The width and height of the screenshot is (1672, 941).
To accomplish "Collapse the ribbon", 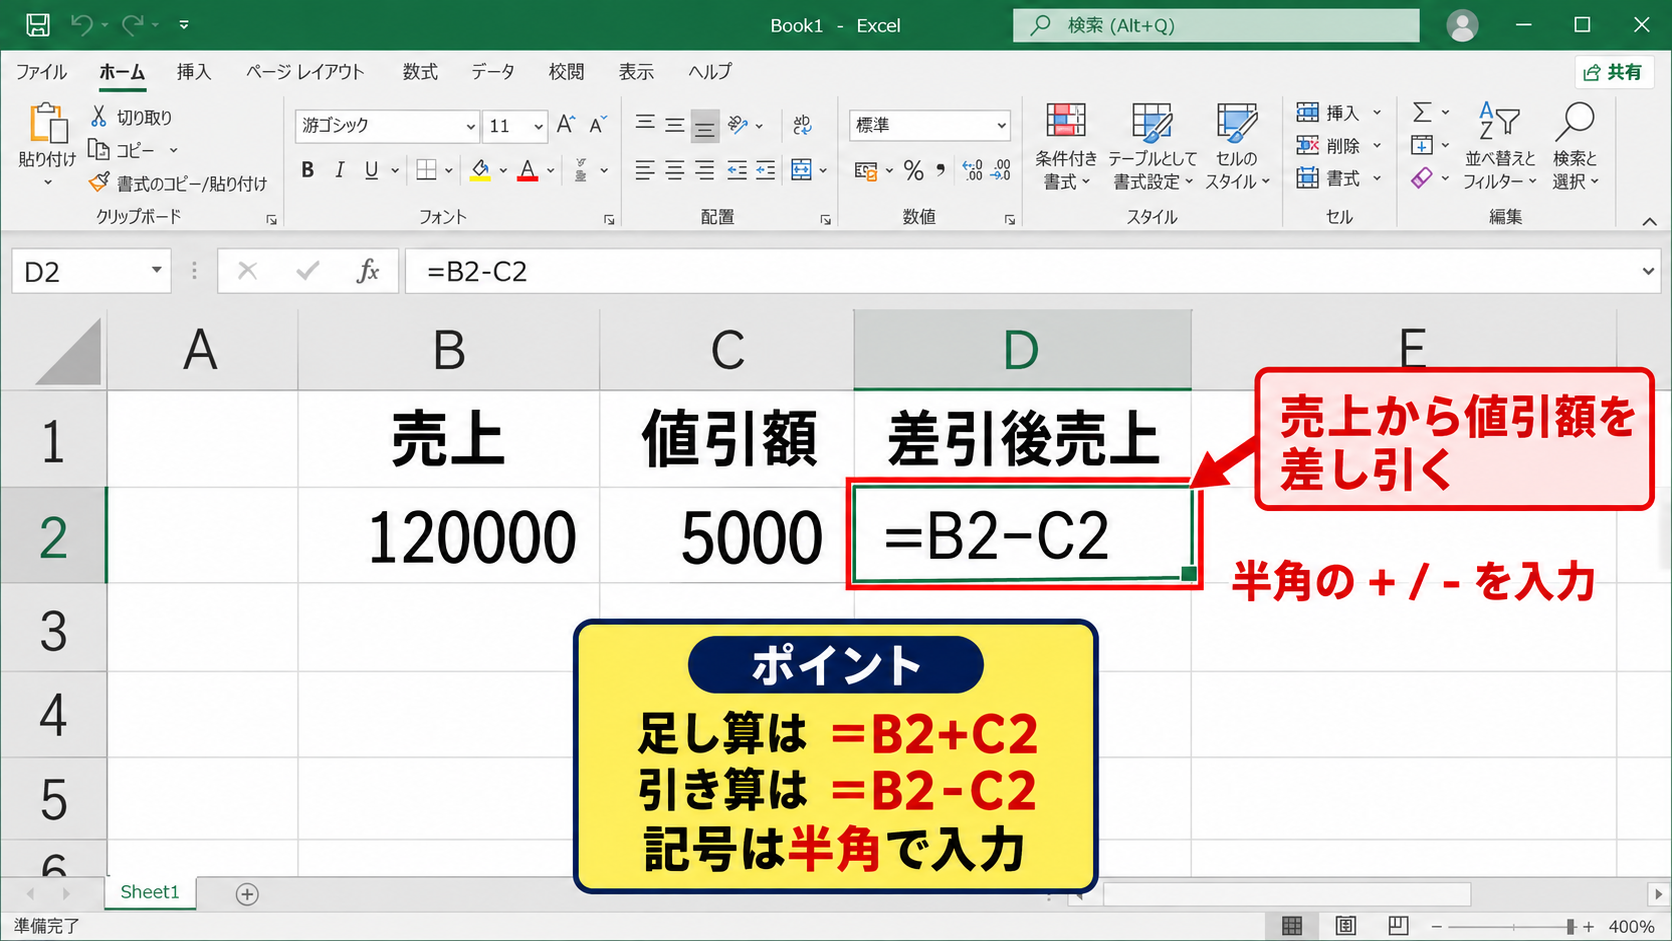I will 1649,221.
